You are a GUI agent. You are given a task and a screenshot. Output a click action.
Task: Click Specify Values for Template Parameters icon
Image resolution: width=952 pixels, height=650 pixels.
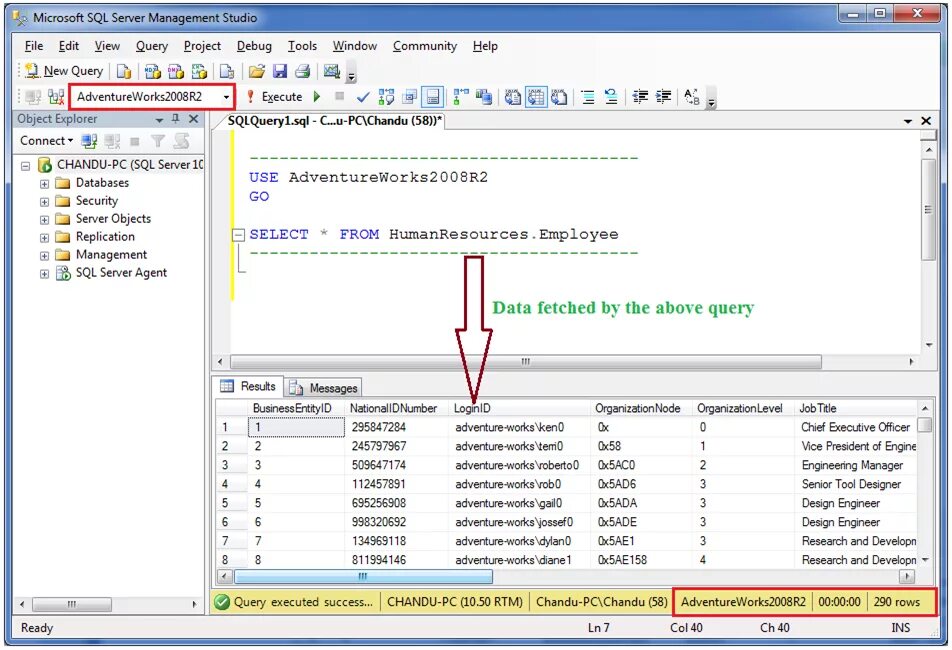692,96
